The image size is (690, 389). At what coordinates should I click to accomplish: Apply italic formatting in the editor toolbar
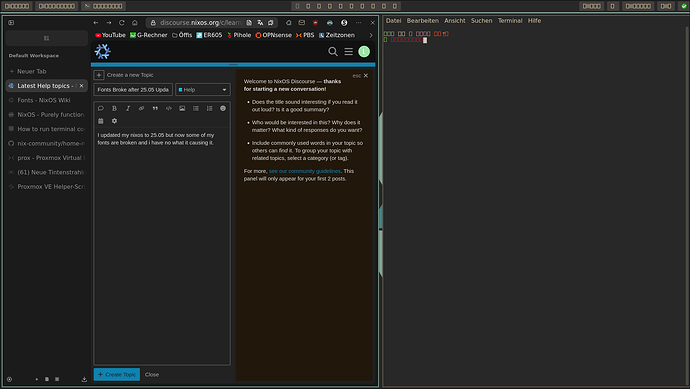(128, 108)
